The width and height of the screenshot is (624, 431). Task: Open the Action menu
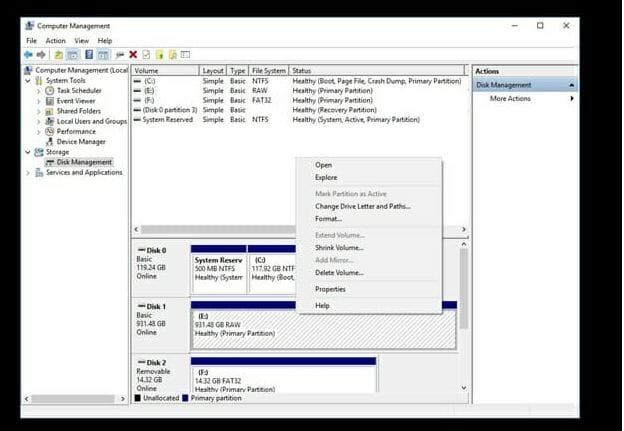55,41
